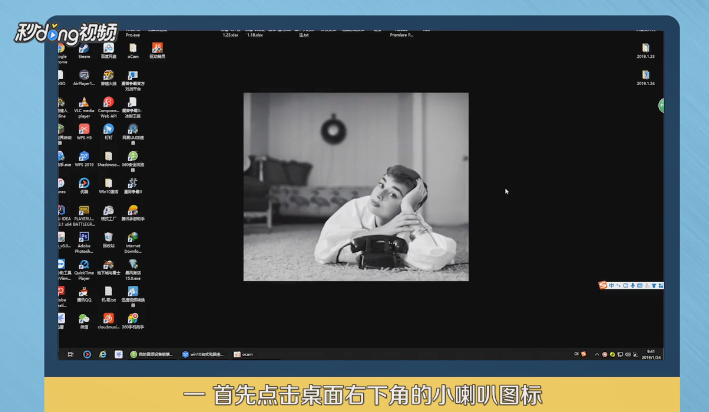Open the Win10 folder on the desktop
The height and width of the screenshot is (412, 709).
pos(108,186)
